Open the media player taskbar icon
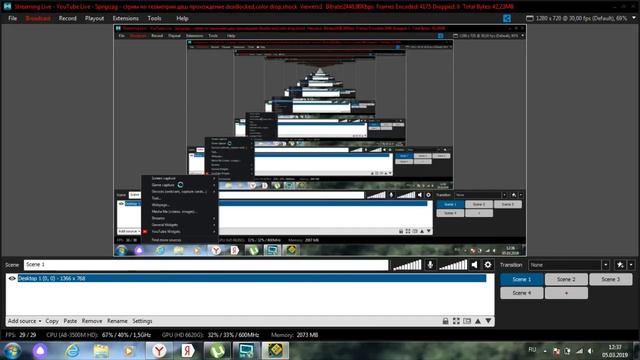This screenshot has width=640, height=360. coord(129,351)
